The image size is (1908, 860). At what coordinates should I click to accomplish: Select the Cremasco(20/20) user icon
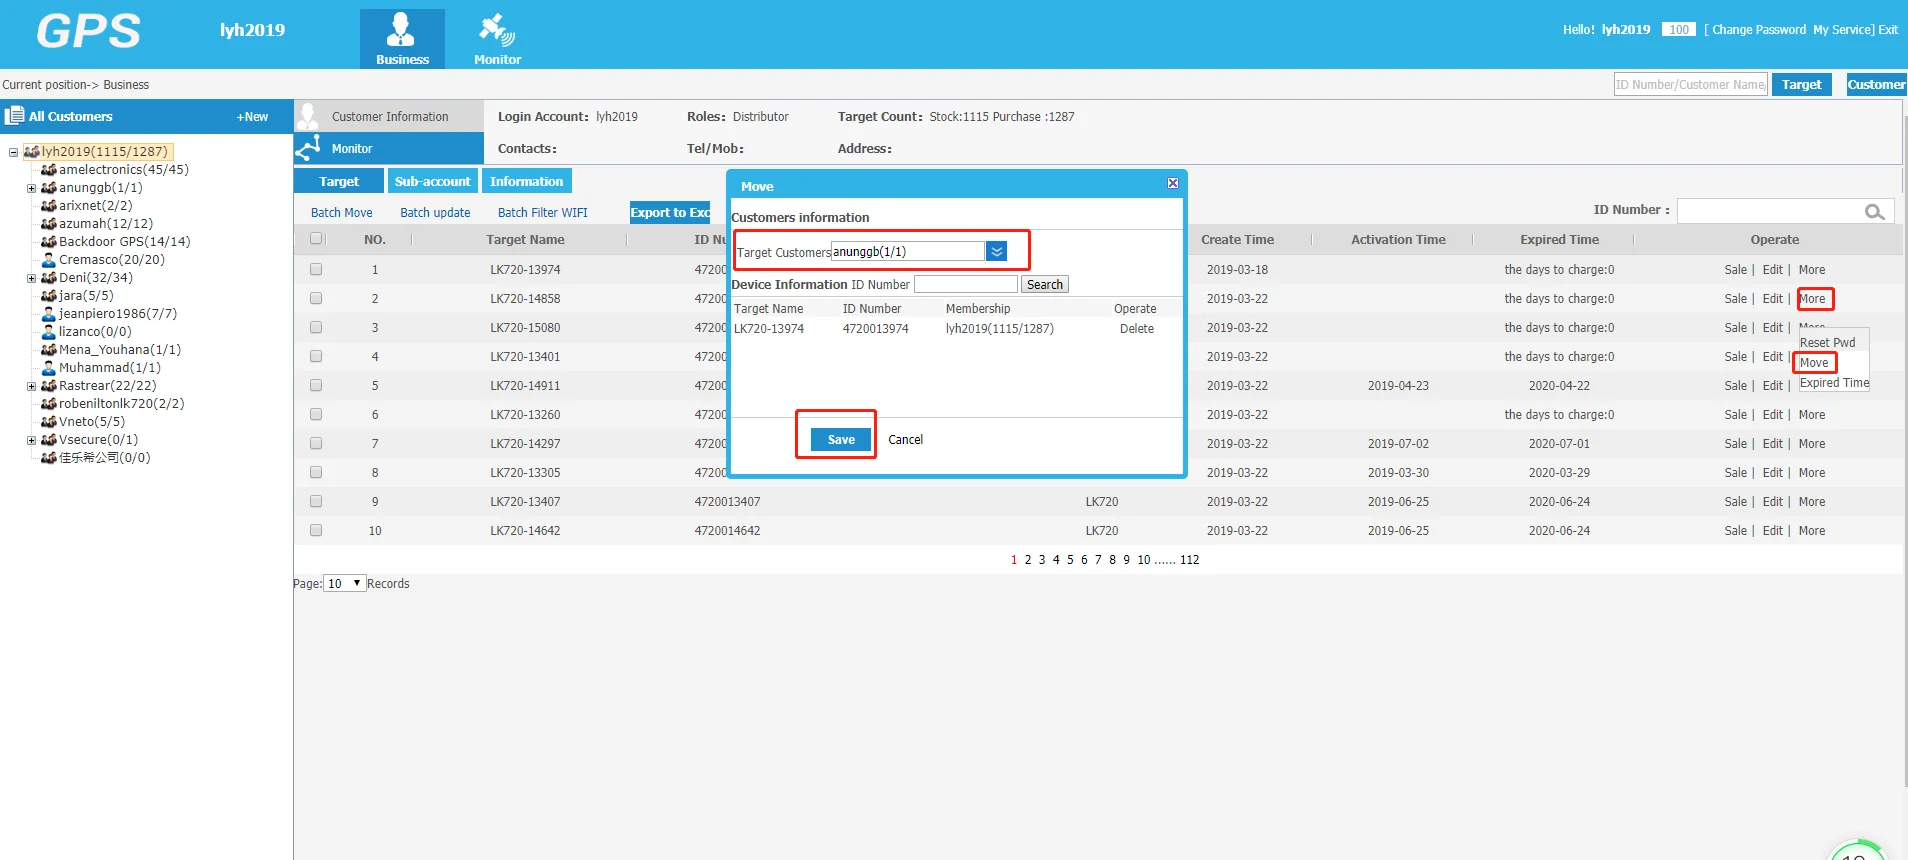(48, 260)
